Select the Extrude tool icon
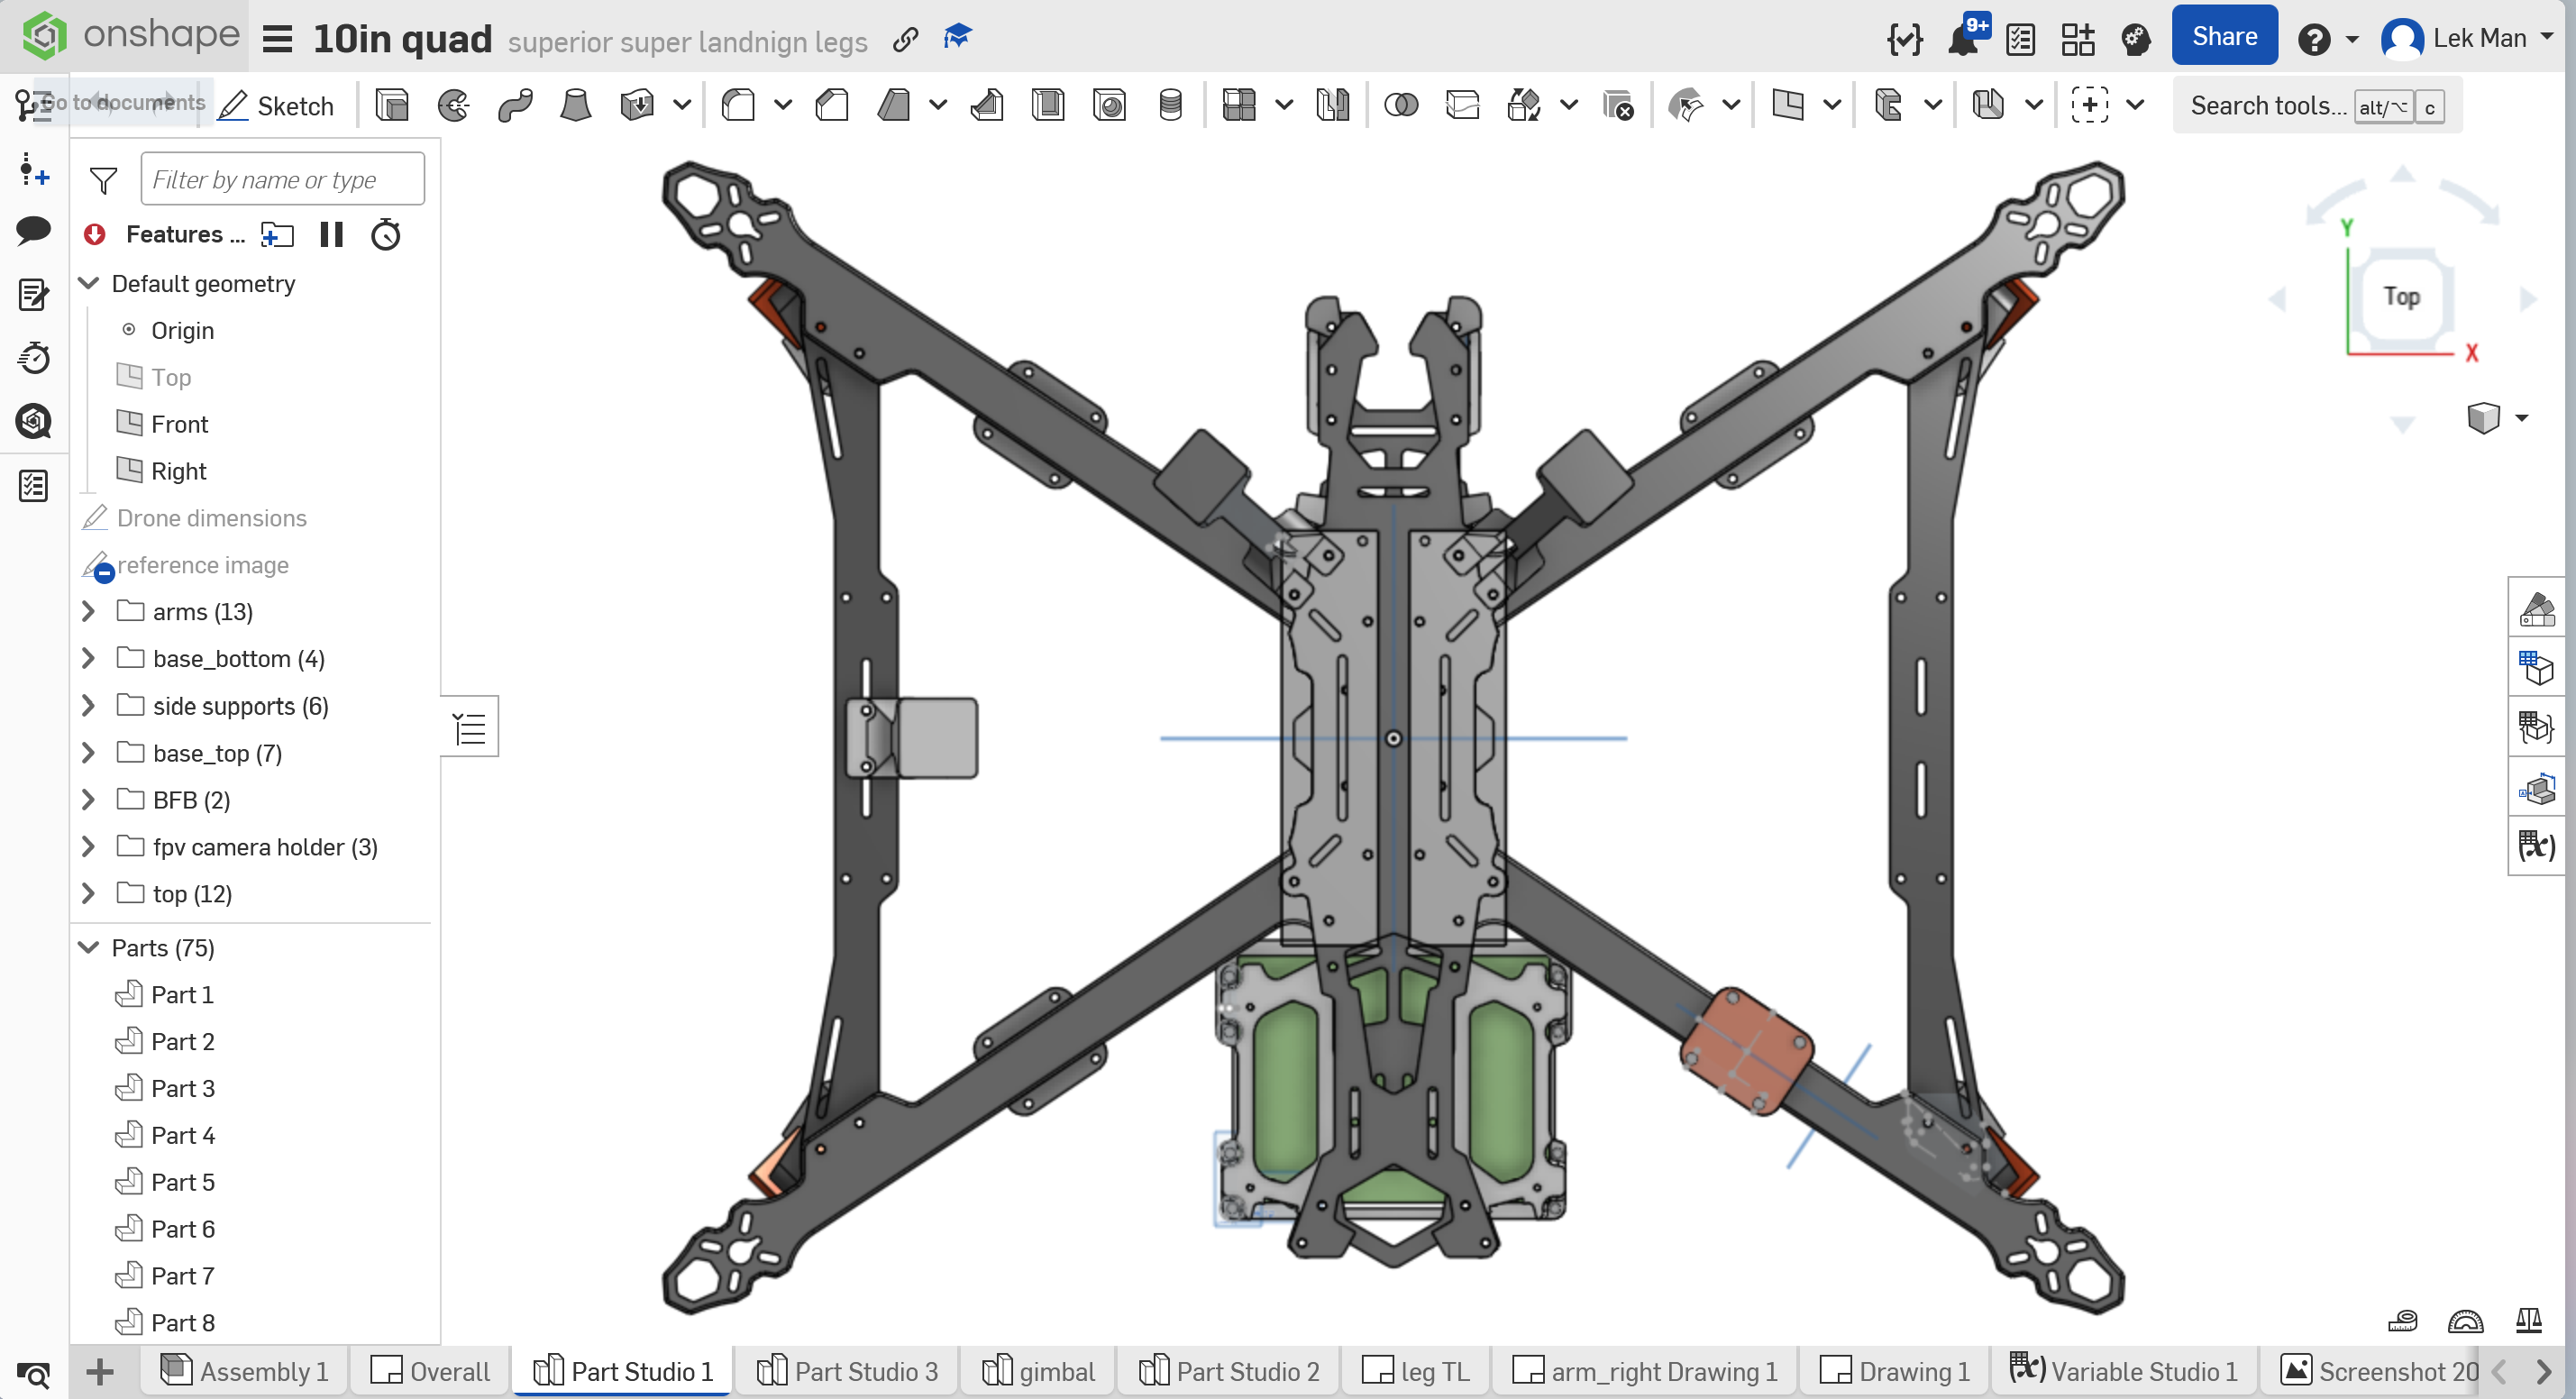 click(x=392, y=105)
